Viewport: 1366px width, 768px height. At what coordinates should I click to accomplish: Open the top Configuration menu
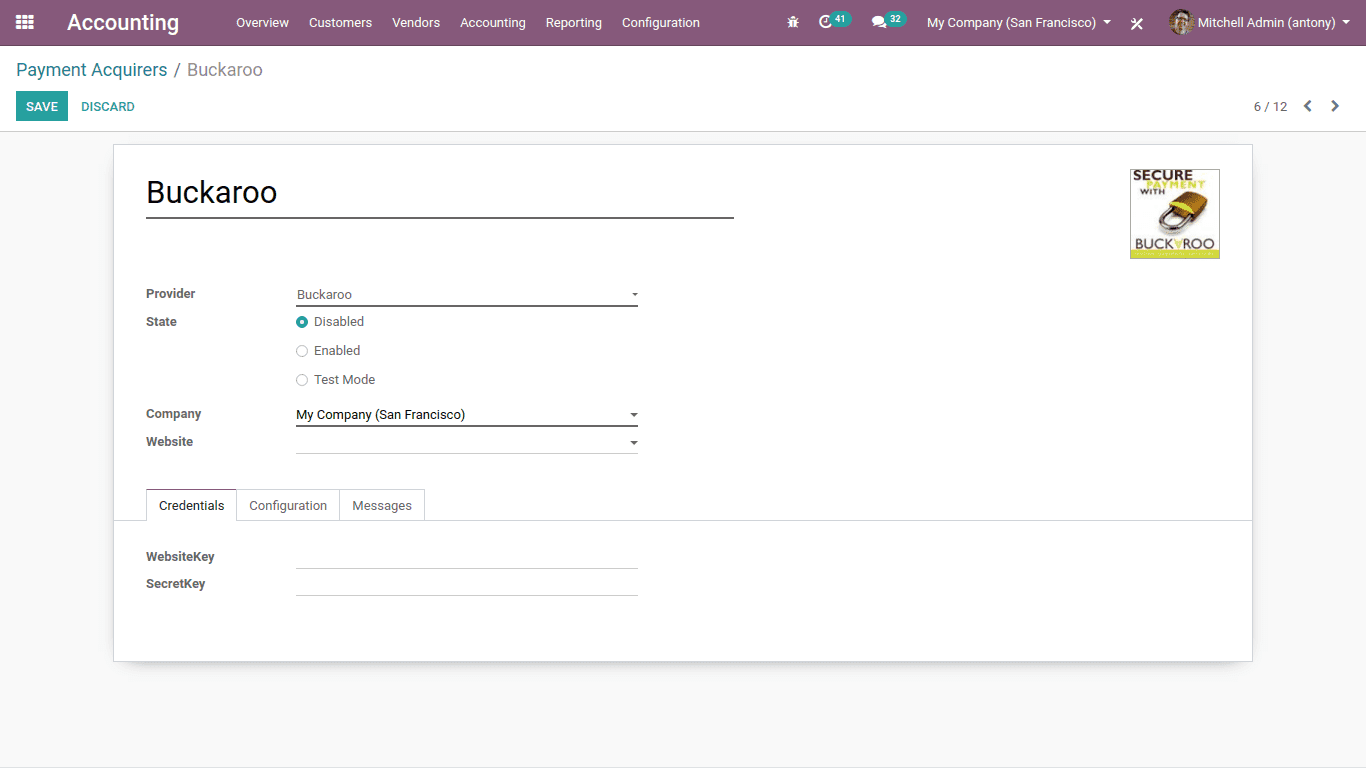coord(661,22)
